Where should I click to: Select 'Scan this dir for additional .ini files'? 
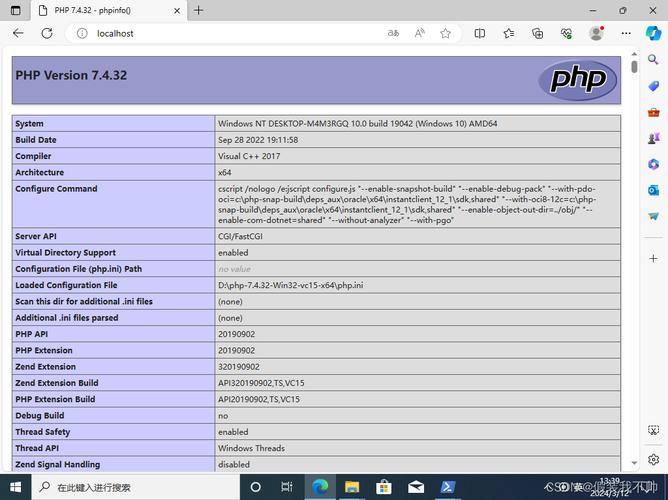pos(84,302)
